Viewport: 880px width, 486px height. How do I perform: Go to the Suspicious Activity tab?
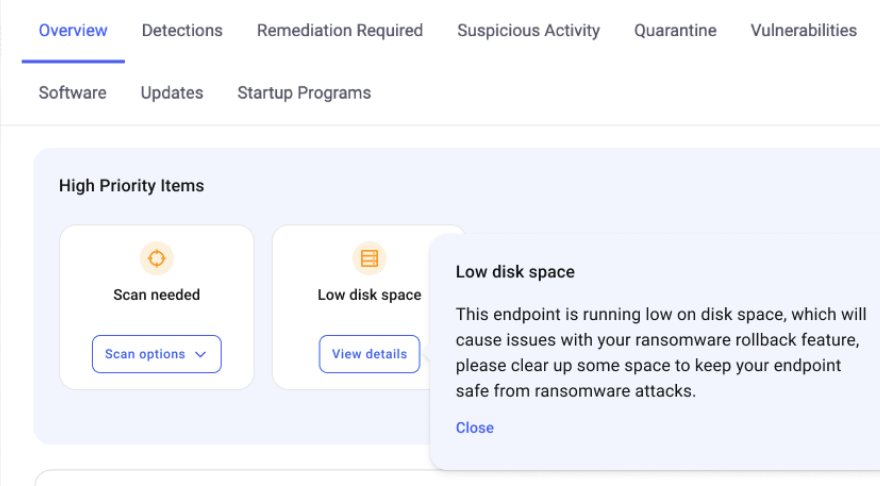(528, 30)
